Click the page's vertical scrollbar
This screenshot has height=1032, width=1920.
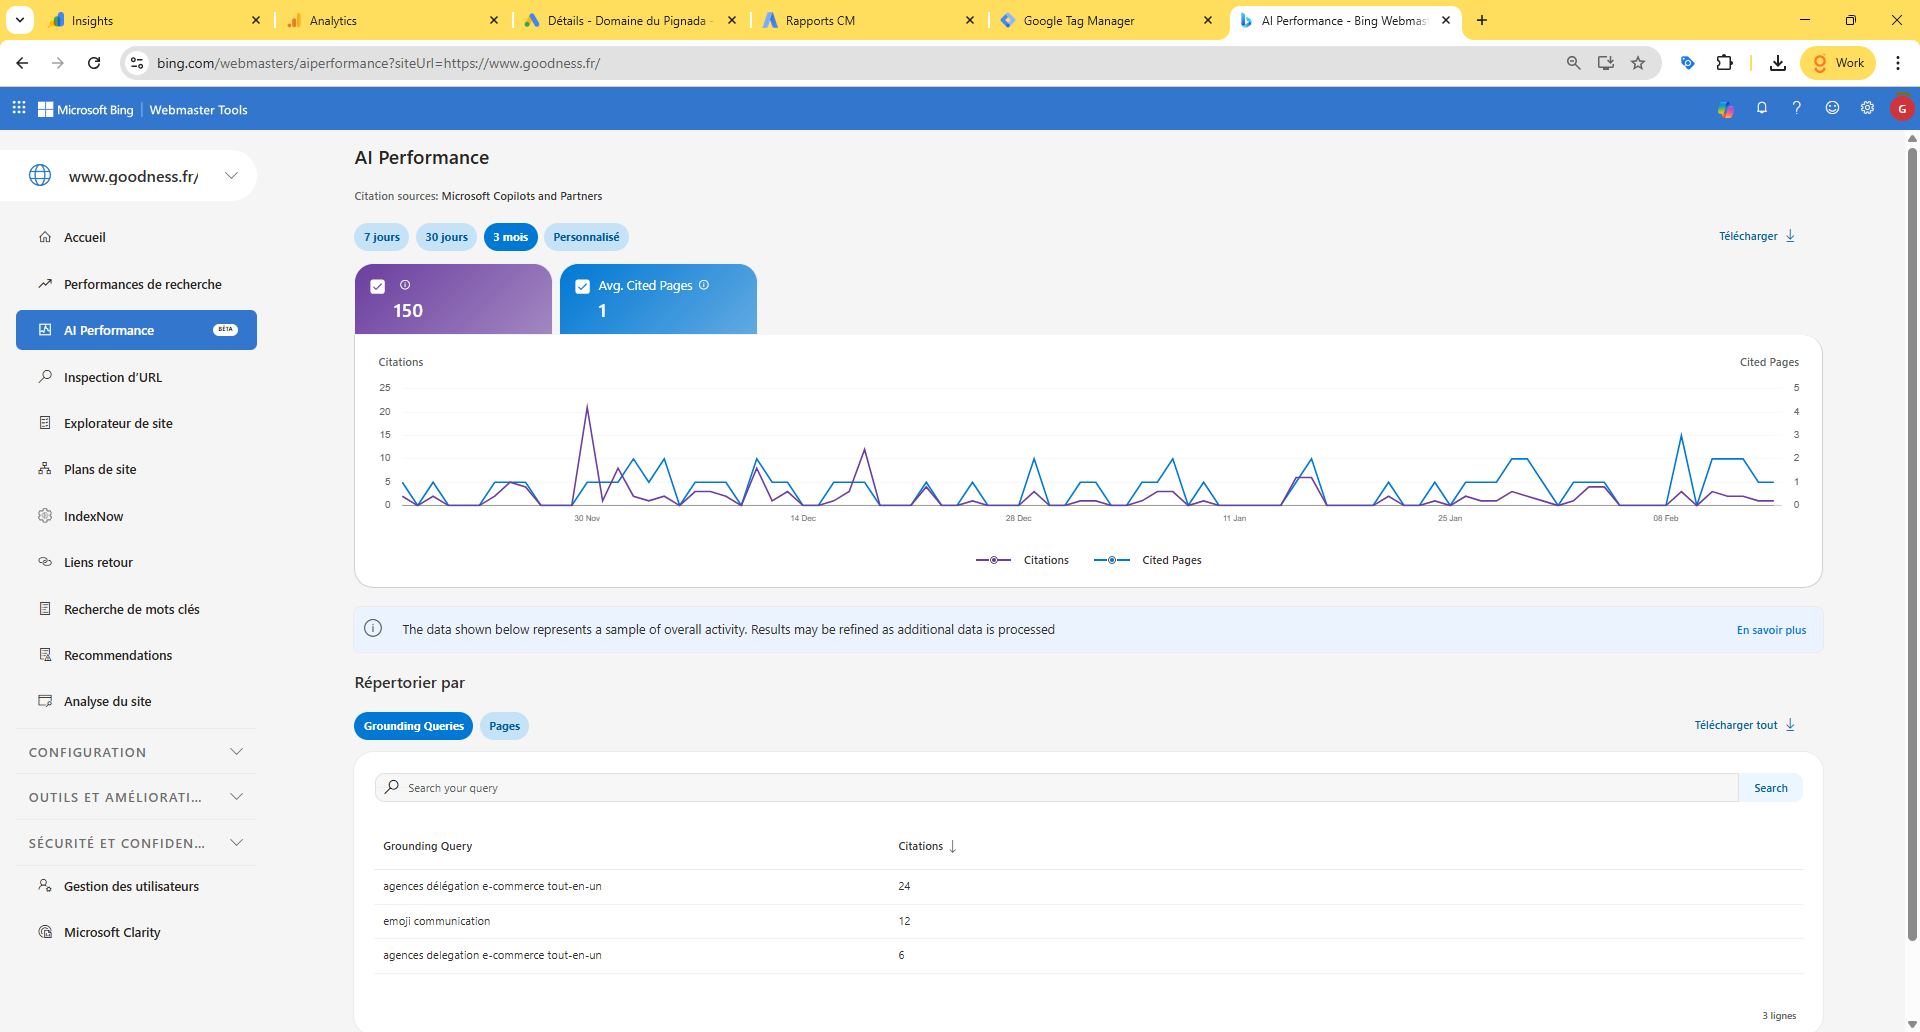coord(1912,540)
